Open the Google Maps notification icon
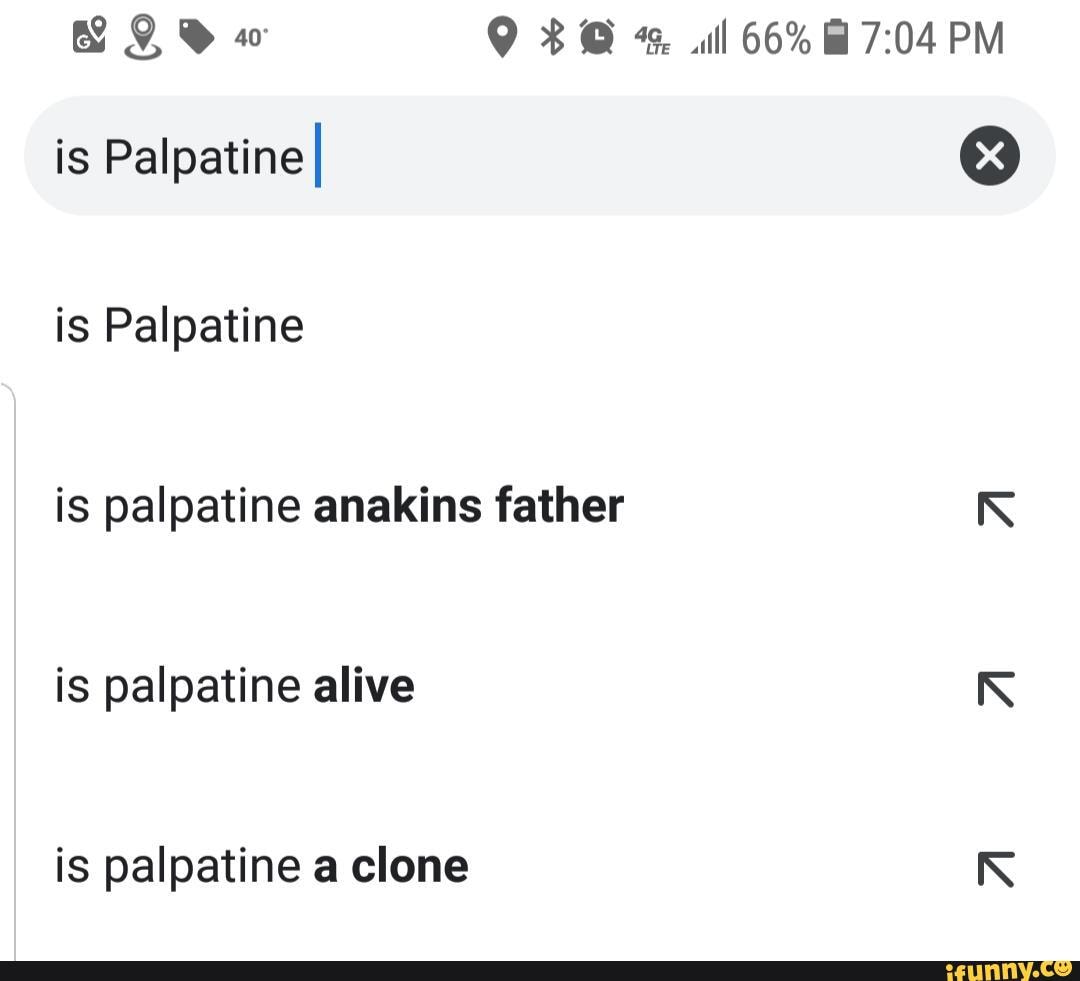1080x981 pixels. 88,35
